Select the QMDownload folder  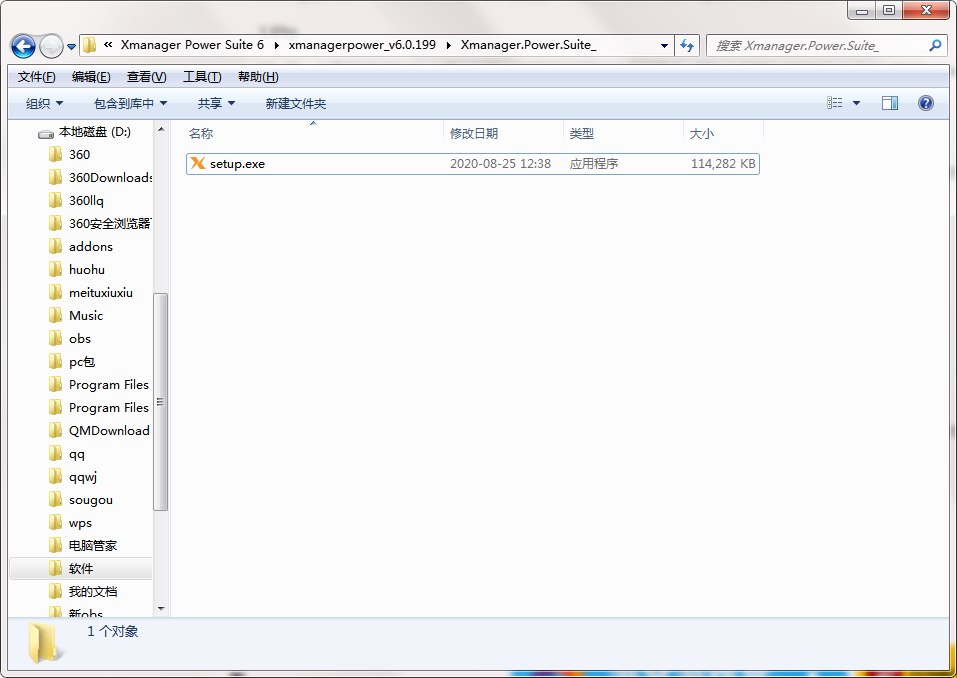pos(109,431)
